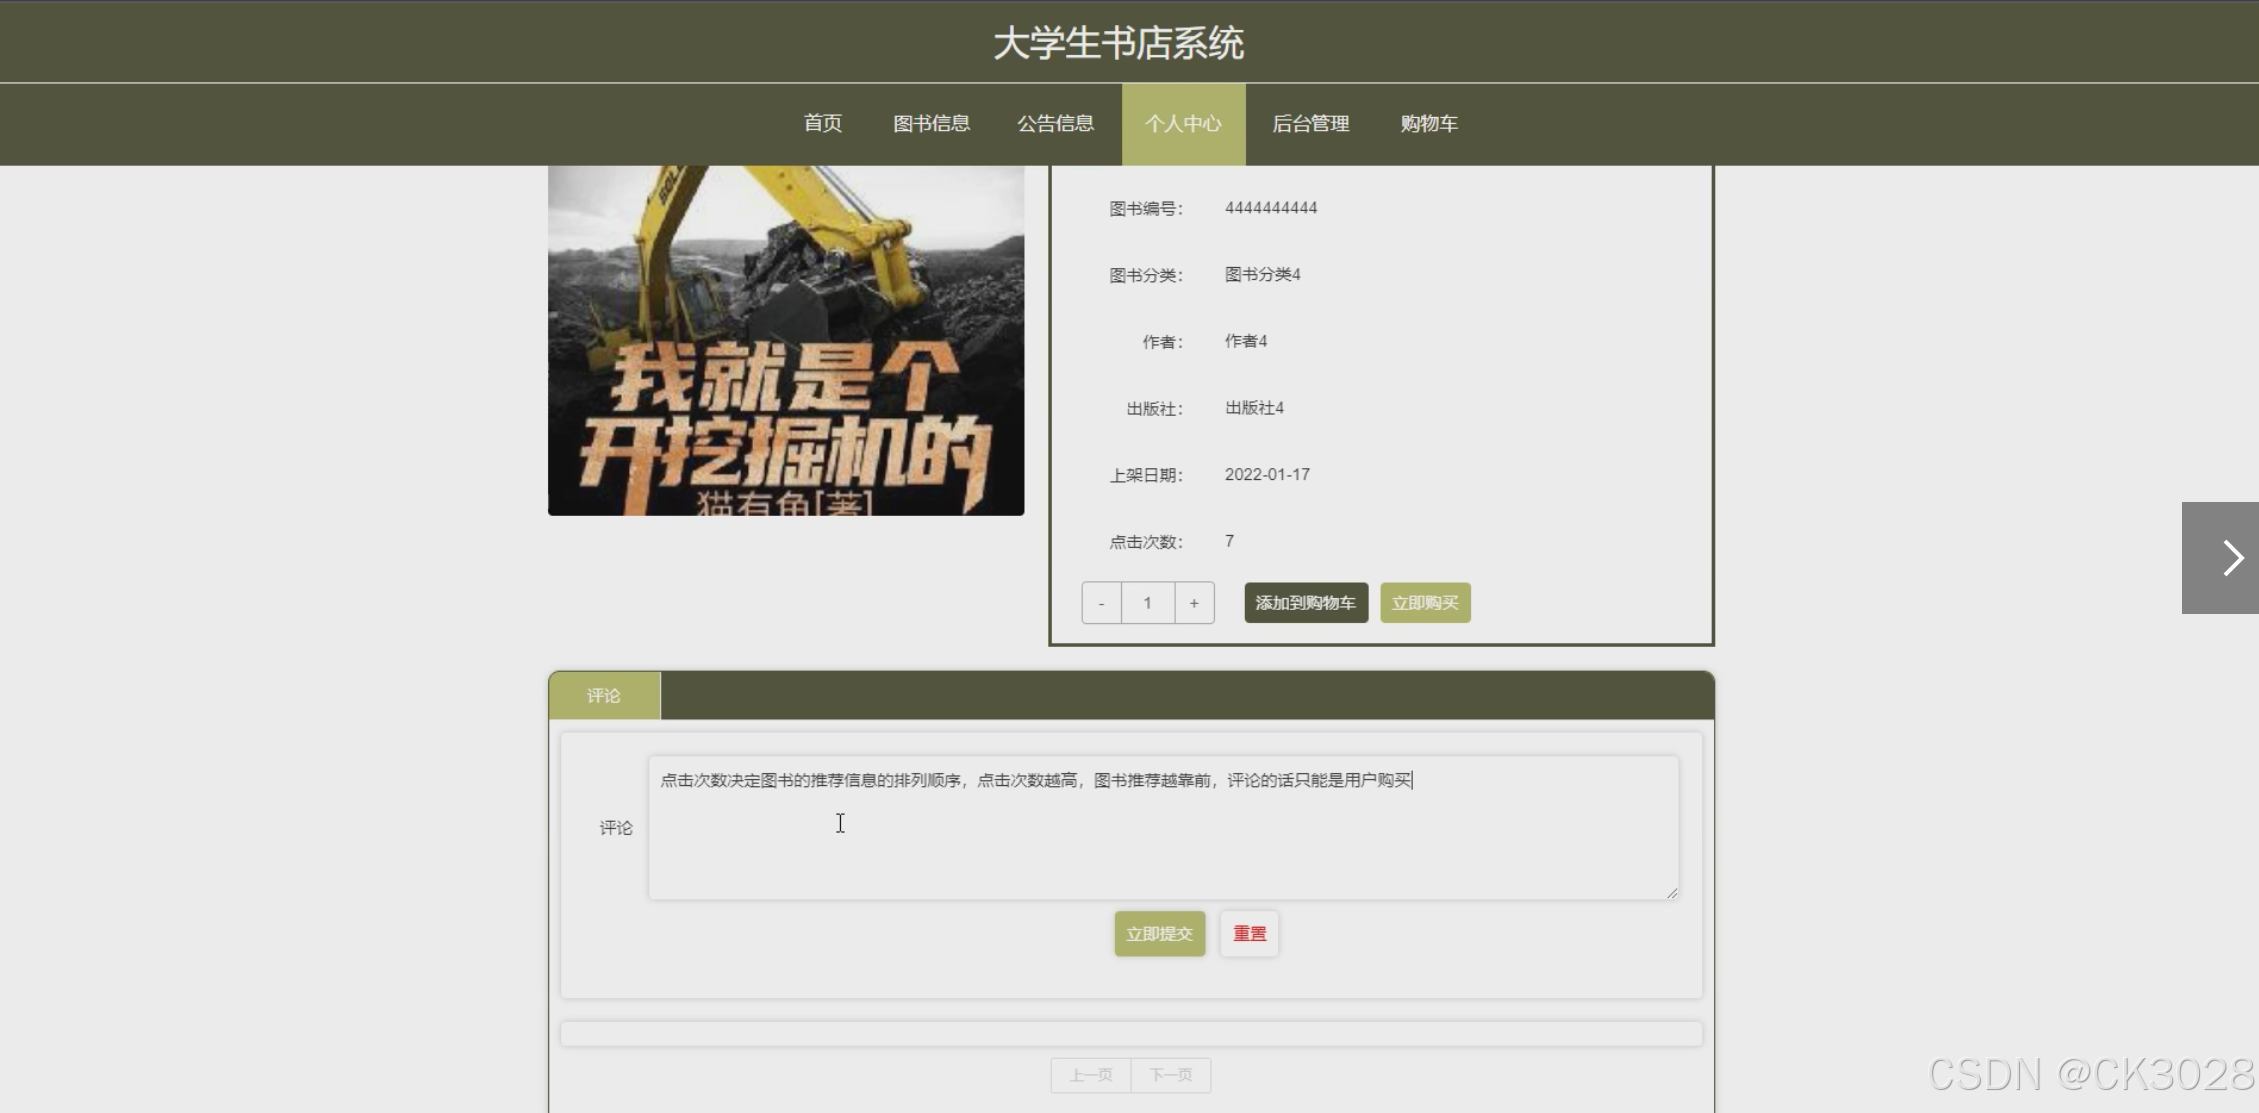Increase quantity with the plus button

[x=1194, y=603]
